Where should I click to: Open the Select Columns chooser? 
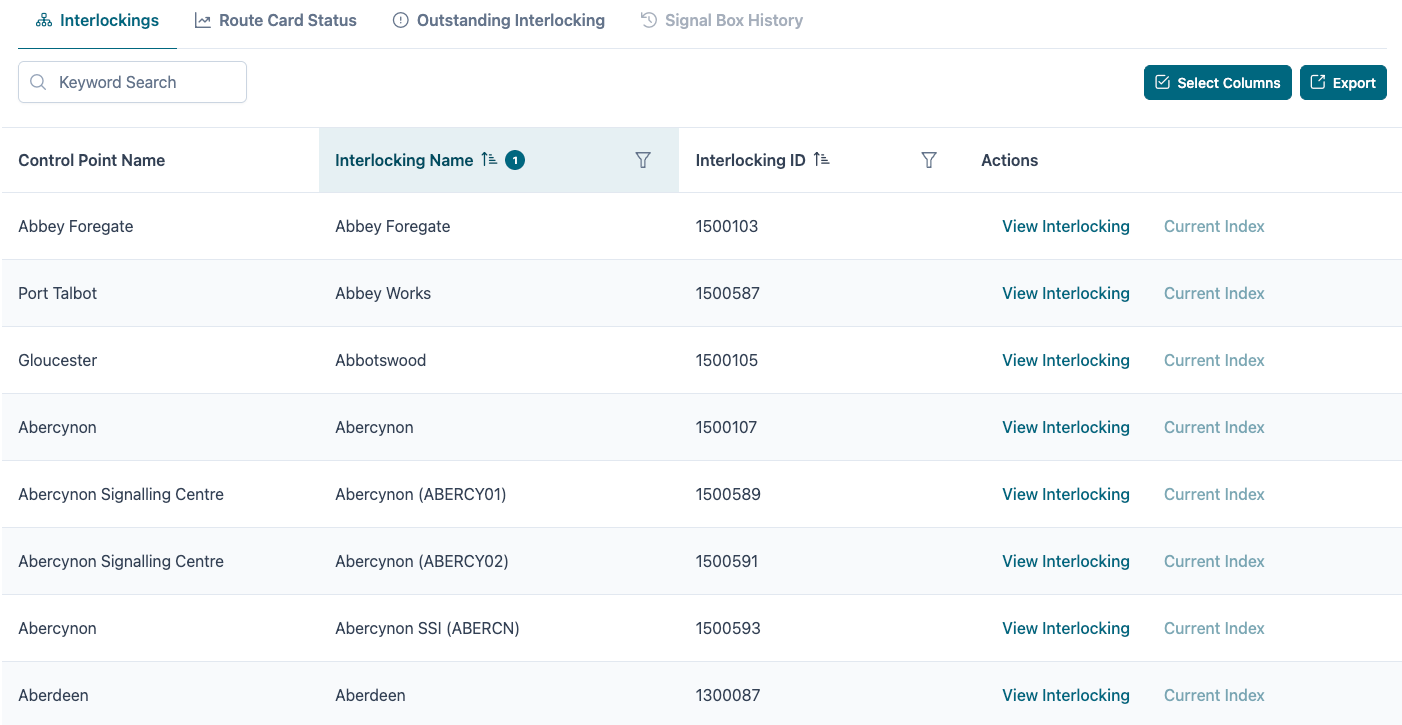pyautogui.click(x=1217, y=82)
